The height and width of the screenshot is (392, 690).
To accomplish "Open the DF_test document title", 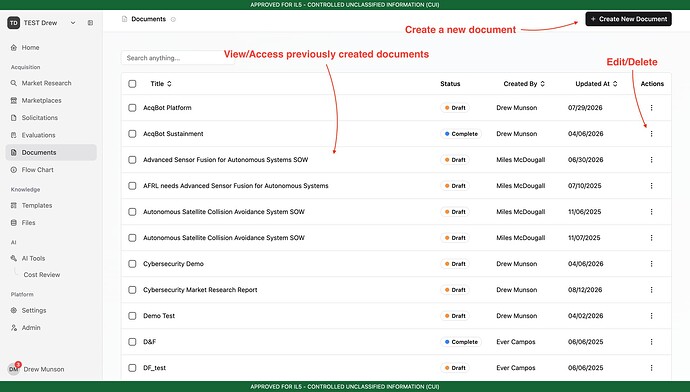I will [x=154, y=368].
